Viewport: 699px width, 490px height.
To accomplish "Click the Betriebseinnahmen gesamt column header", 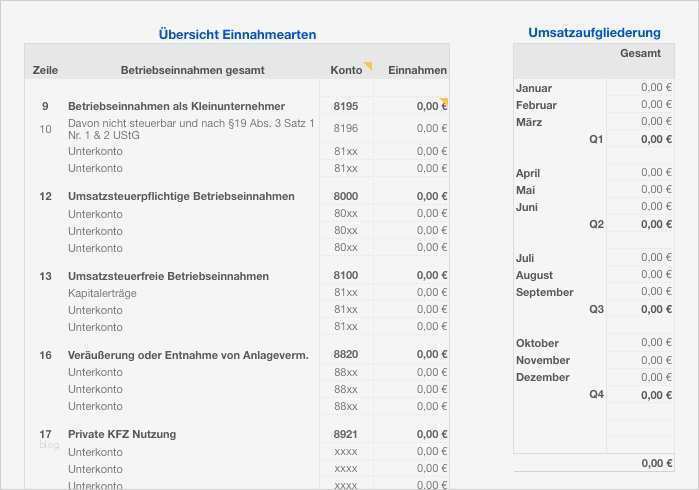I will coord(192,70).
